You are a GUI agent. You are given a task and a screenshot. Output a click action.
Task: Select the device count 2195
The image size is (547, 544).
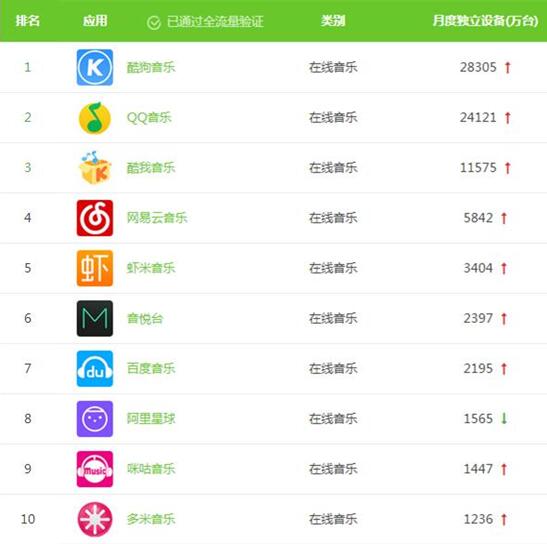(x=478, y=369)
